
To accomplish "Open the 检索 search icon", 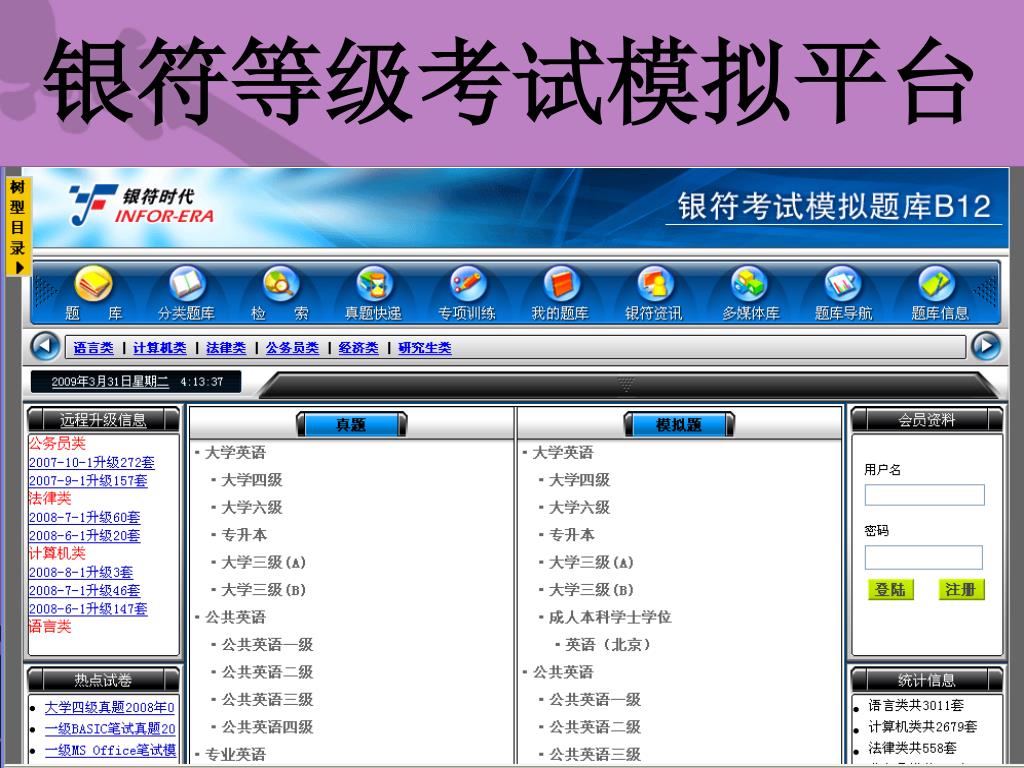I will pos(281,284).
